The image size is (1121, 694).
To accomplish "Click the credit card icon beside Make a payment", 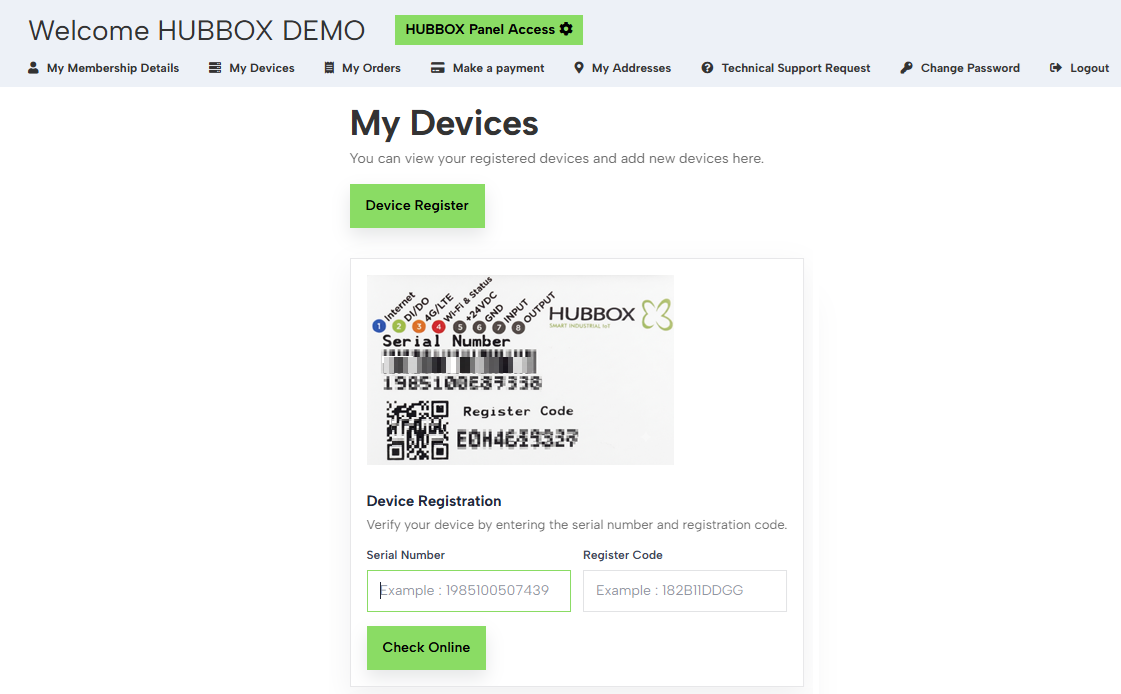I will [438, 68].
